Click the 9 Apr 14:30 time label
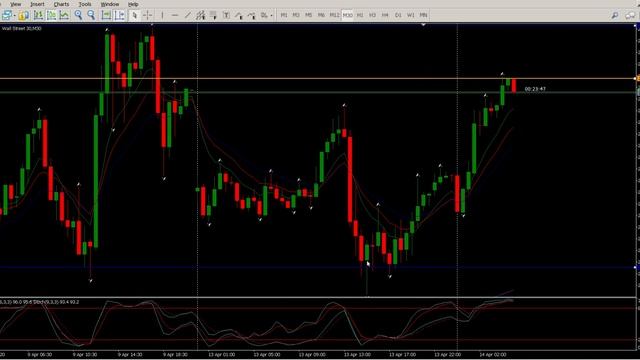This screenshot has width=640, height=360. tap(130, 355)
